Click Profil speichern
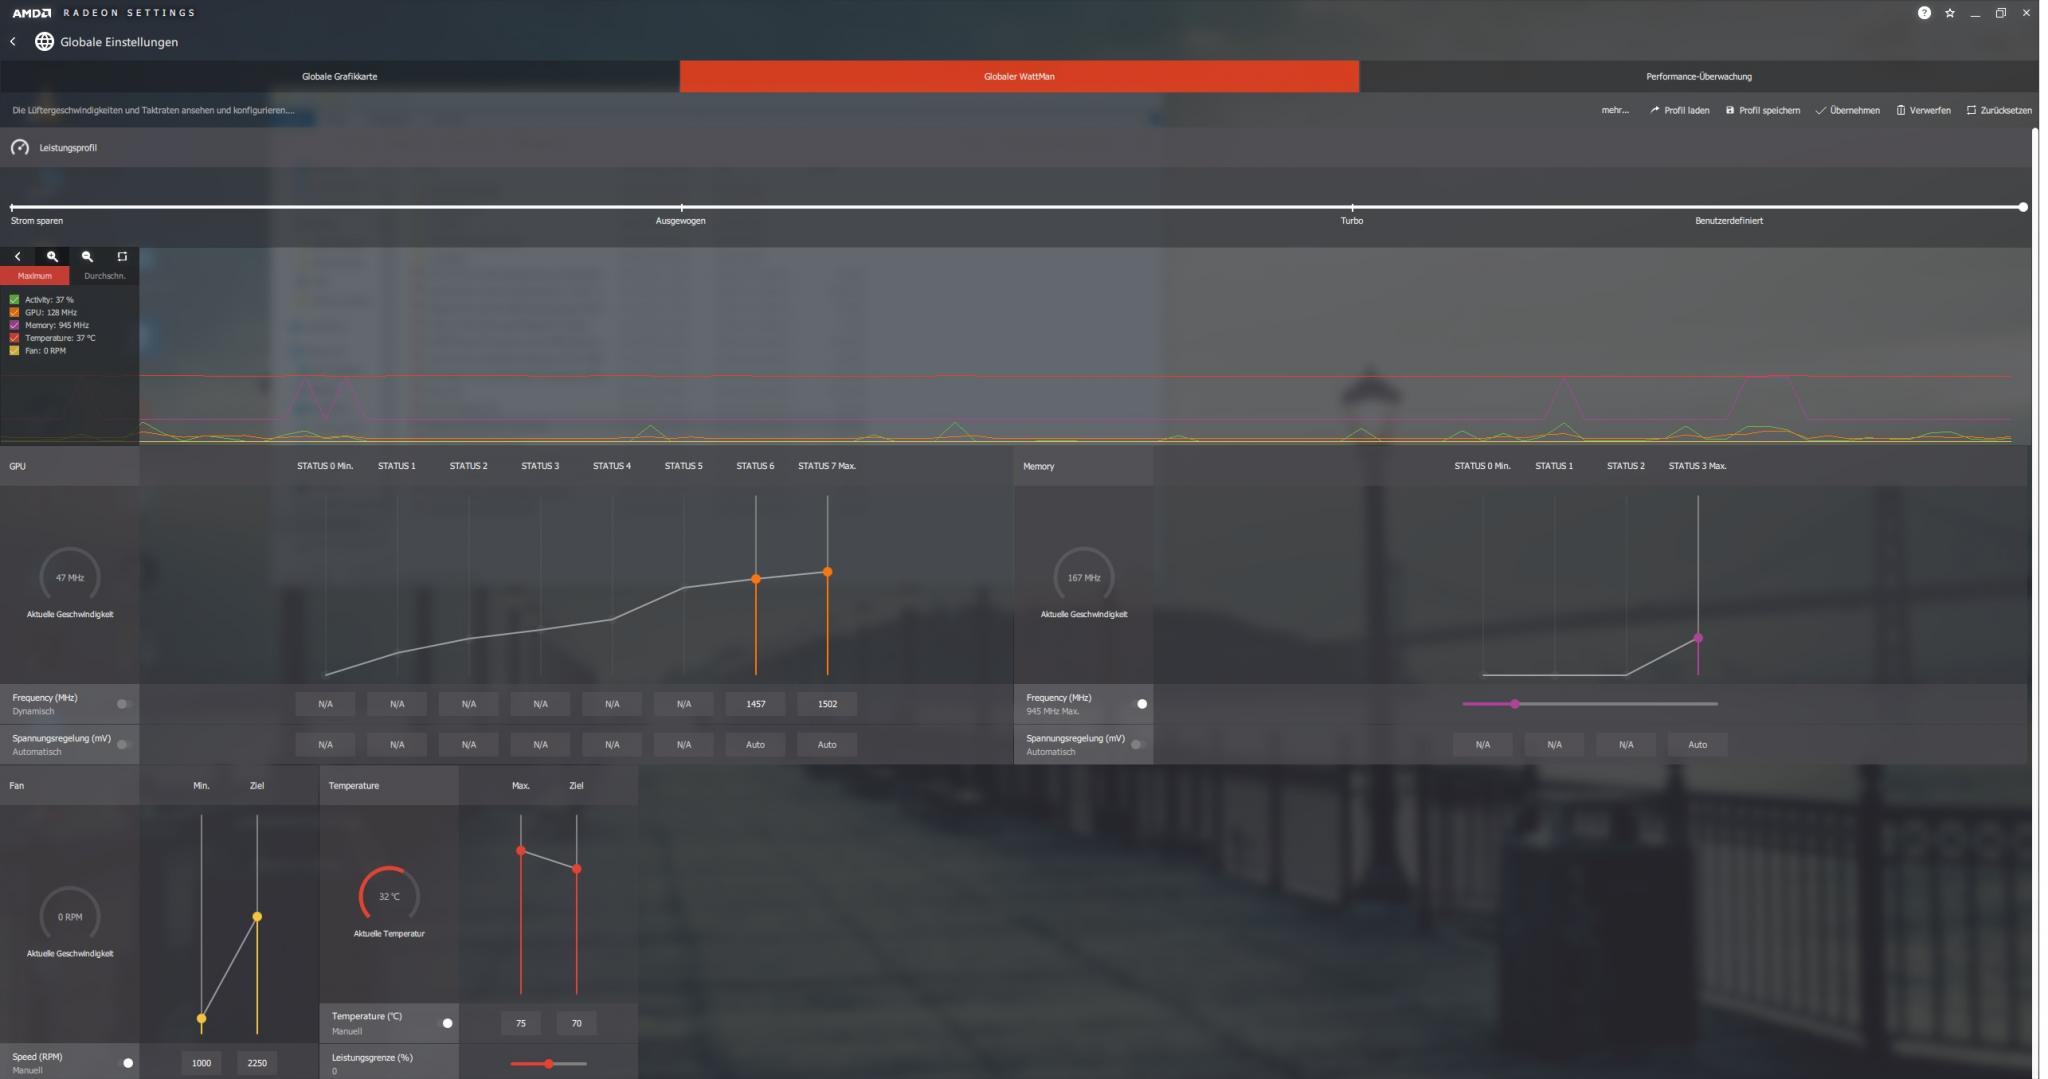The image size is (2048, 1079). 1762,110
